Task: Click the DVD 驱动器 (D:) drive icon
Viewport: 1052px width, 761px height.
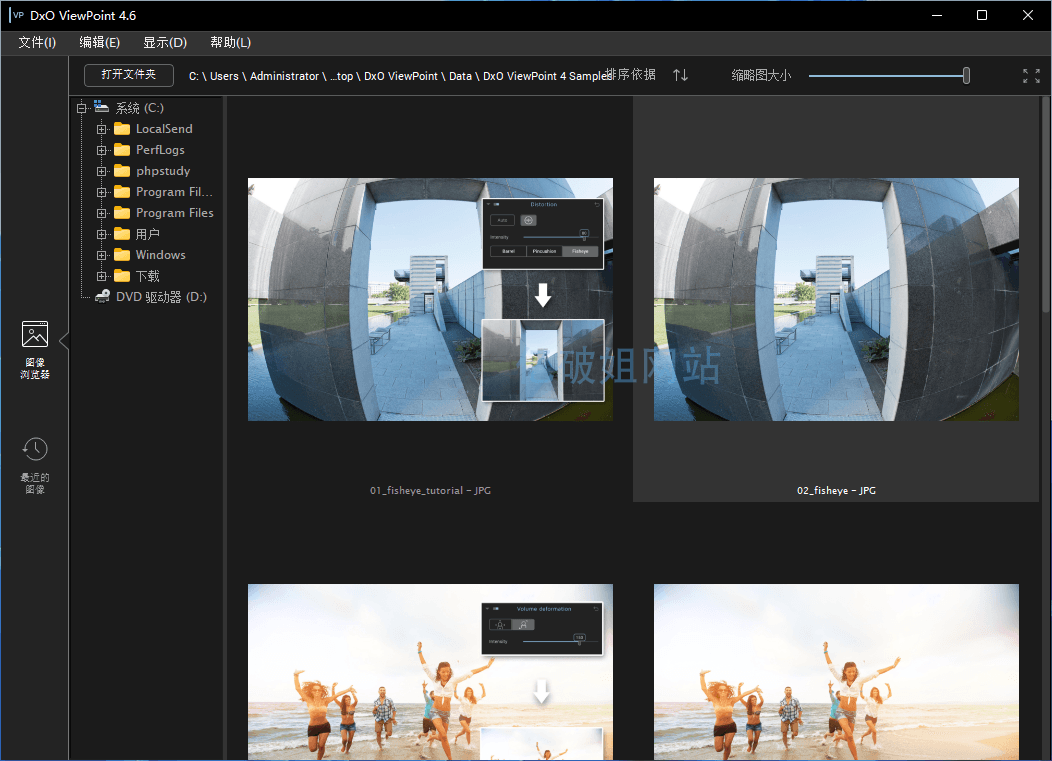Action: [x=103, y=296]
